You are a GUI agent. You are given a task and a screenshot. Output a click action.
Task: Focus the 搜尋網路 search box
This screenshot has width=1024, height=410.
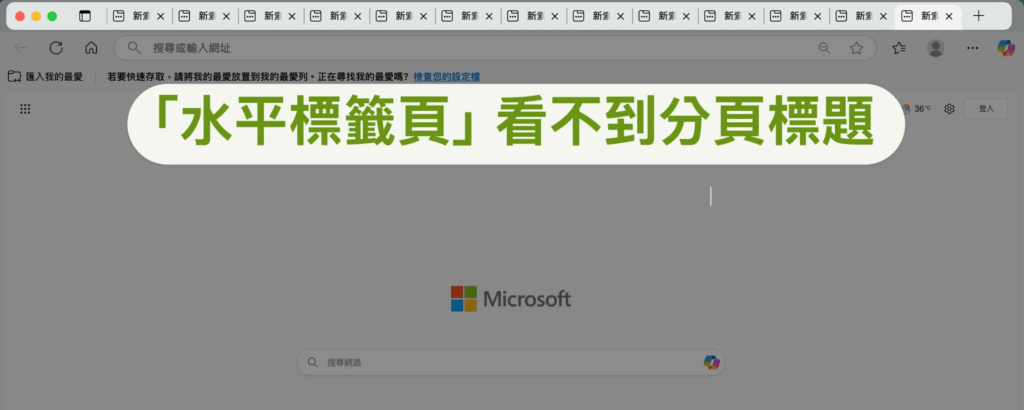(511, 362)
